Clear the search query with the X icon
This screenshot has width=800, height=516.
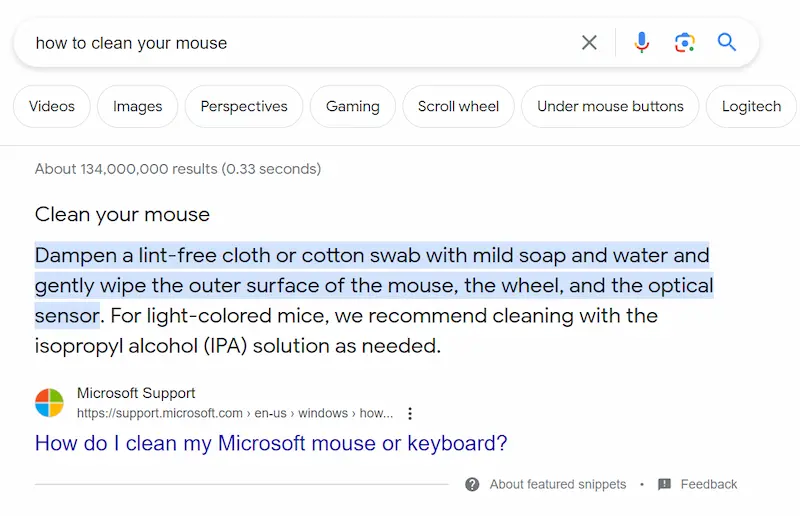tap(589, 42)
